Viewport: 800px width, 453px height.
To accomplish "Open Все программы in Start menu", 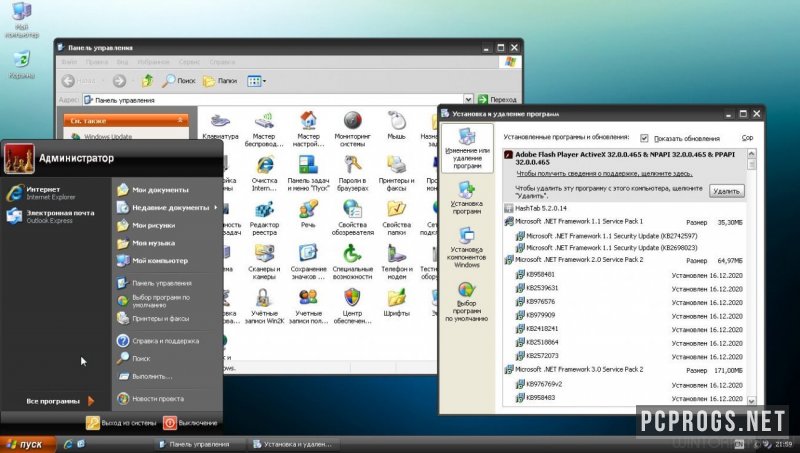I will (x=60, y=401).
